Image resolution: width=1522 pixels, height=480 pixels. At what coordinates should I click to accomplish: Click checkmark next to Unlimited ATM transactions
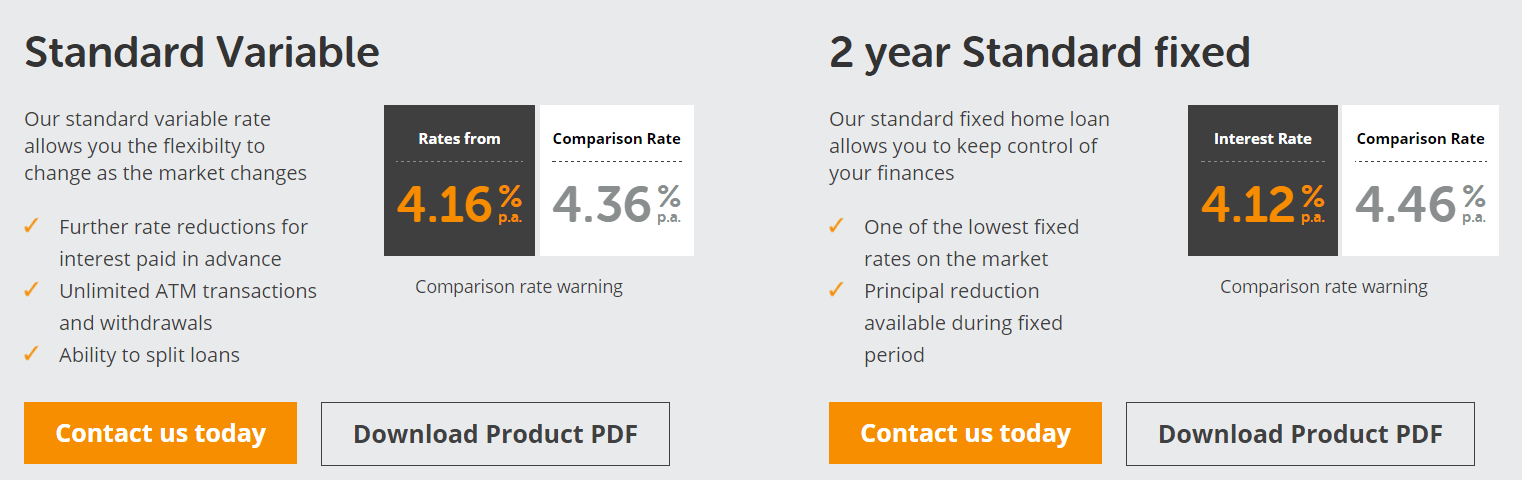coord(32,290)
